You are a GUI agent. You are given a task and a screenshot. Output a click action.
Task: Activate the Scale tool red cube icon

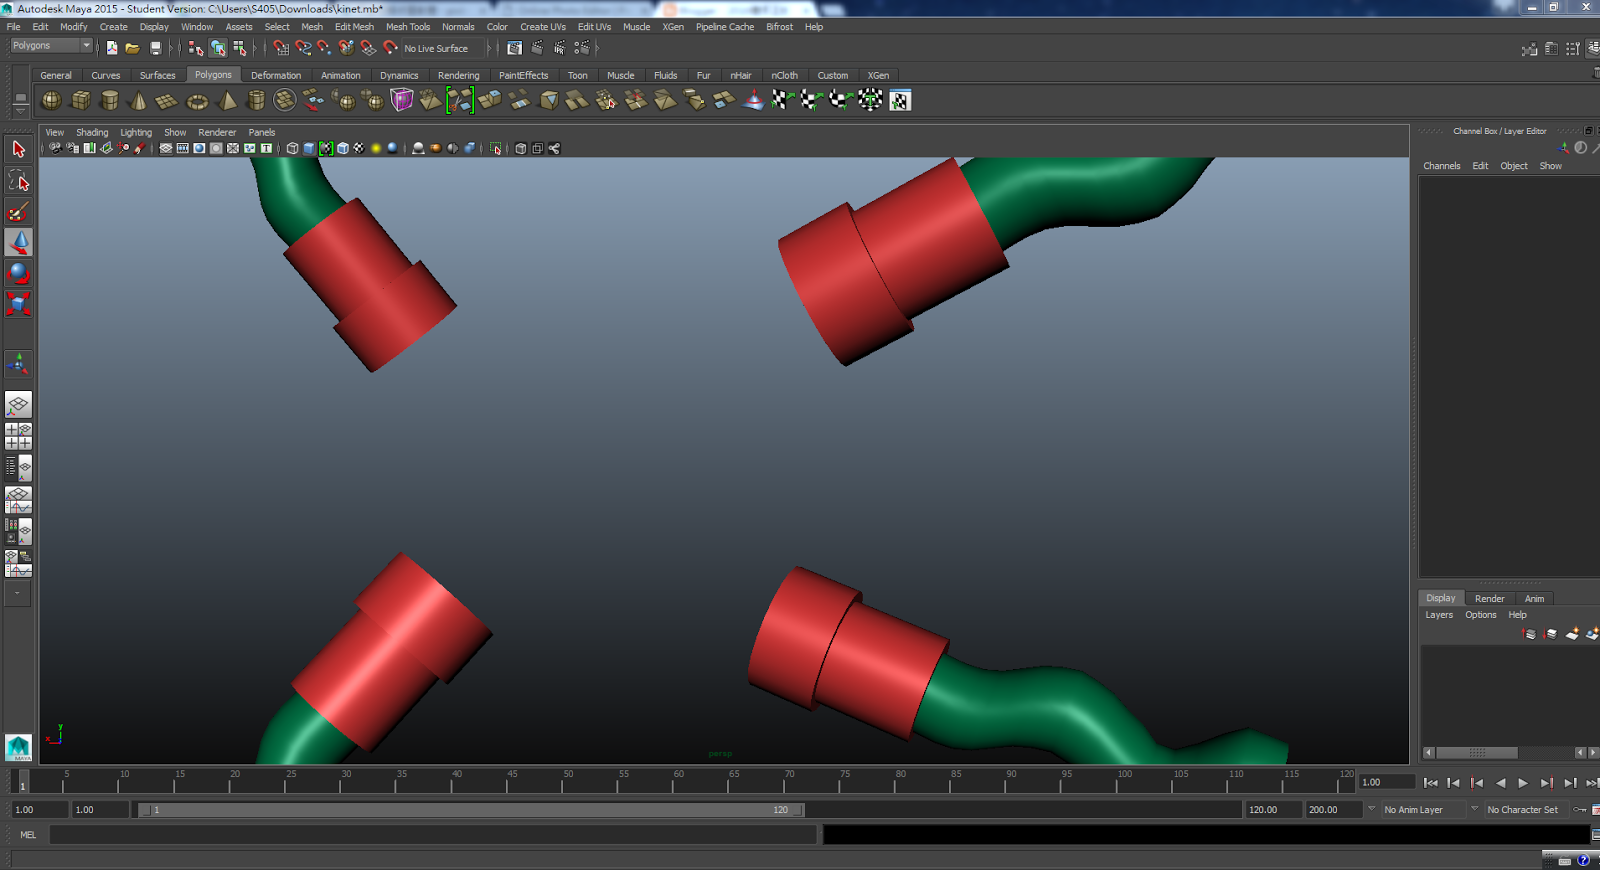18,304
